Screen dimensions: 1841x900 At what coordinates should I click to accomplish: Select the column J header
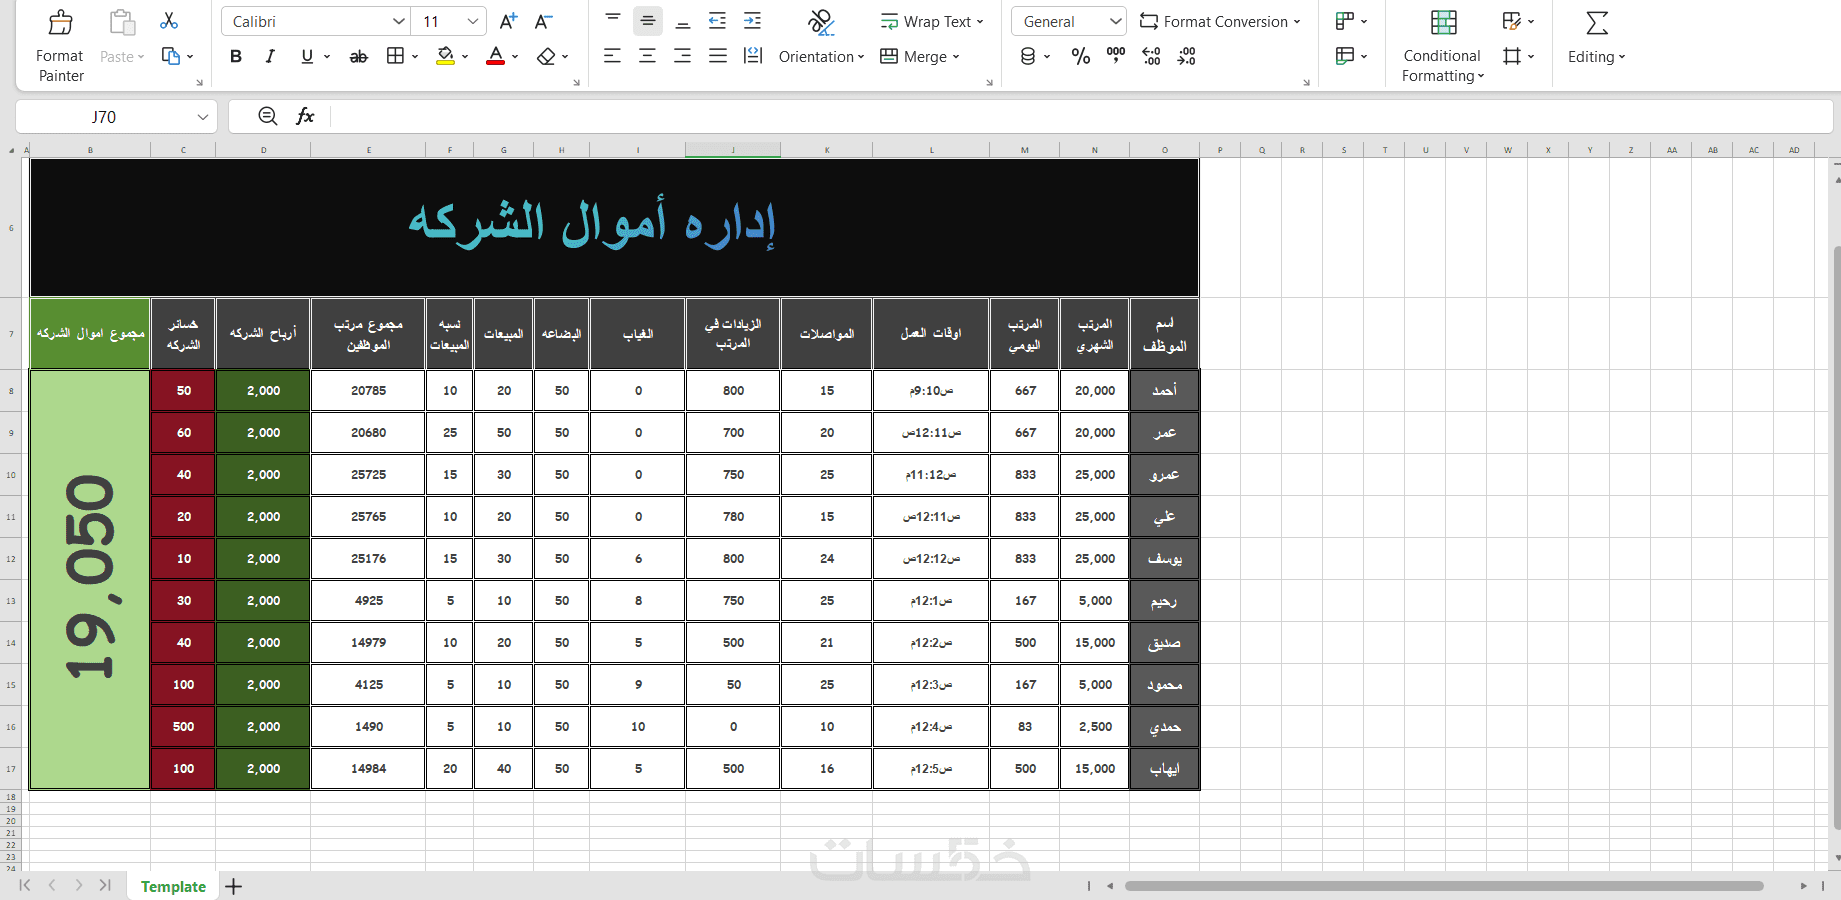733,150
